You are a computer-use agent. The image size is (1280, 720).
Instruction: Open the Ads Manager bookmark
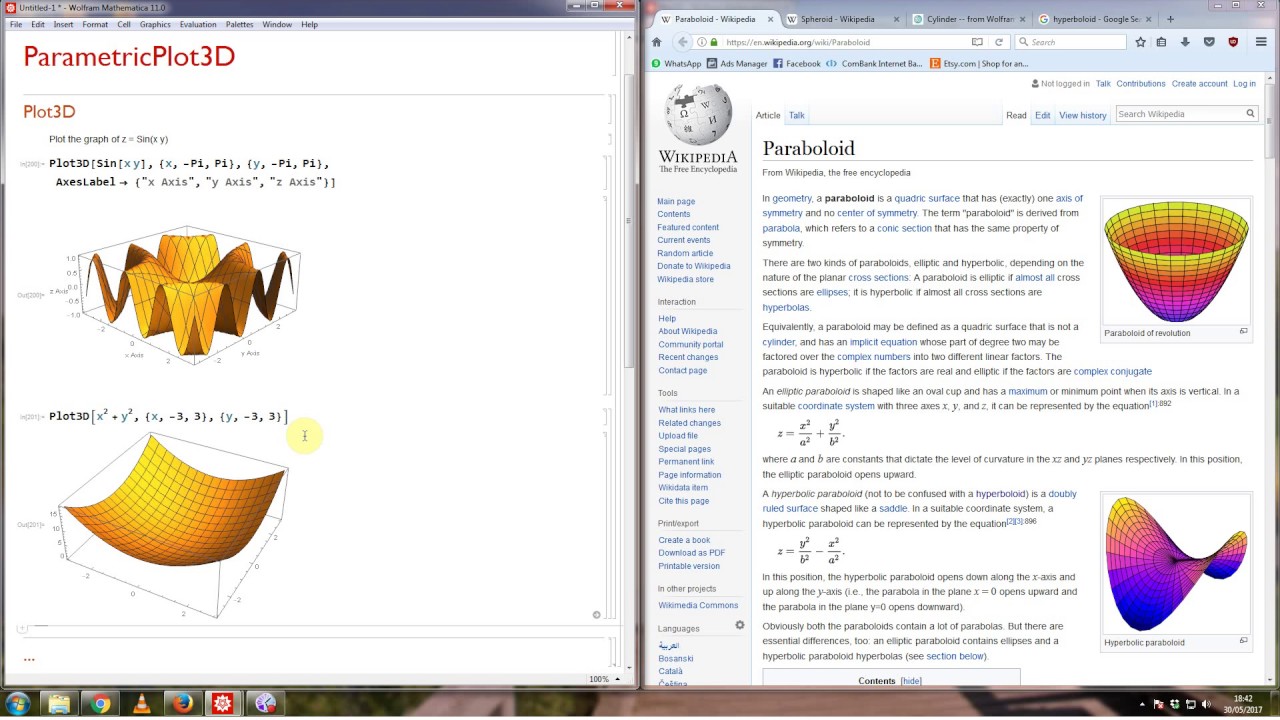737,63
